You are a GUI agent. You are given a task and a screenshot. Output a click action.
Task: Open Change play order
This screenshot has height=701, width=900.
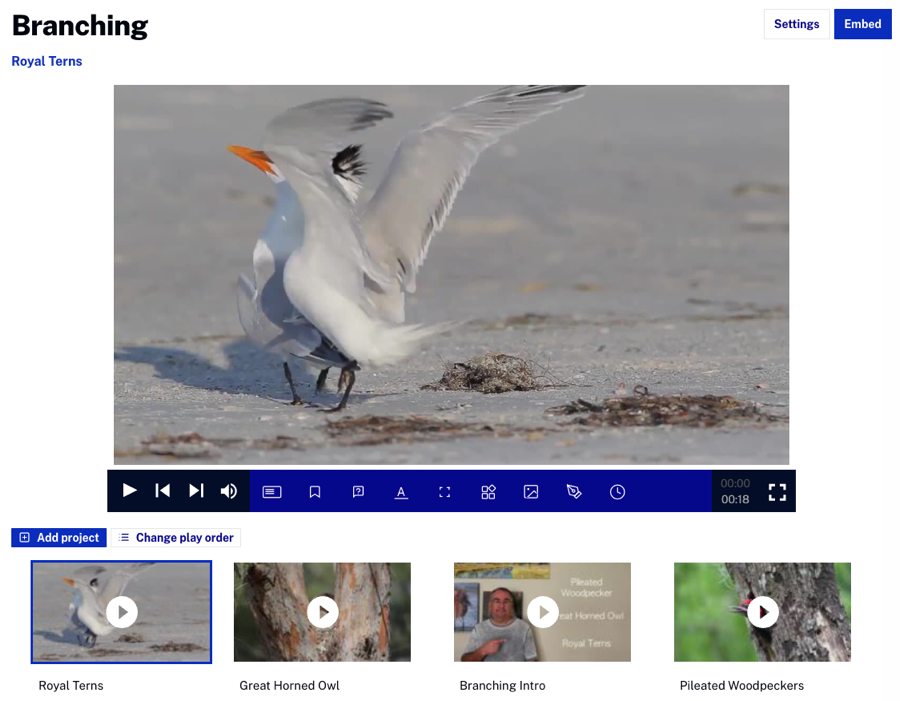pyautogui.click(x=176, y=538)
